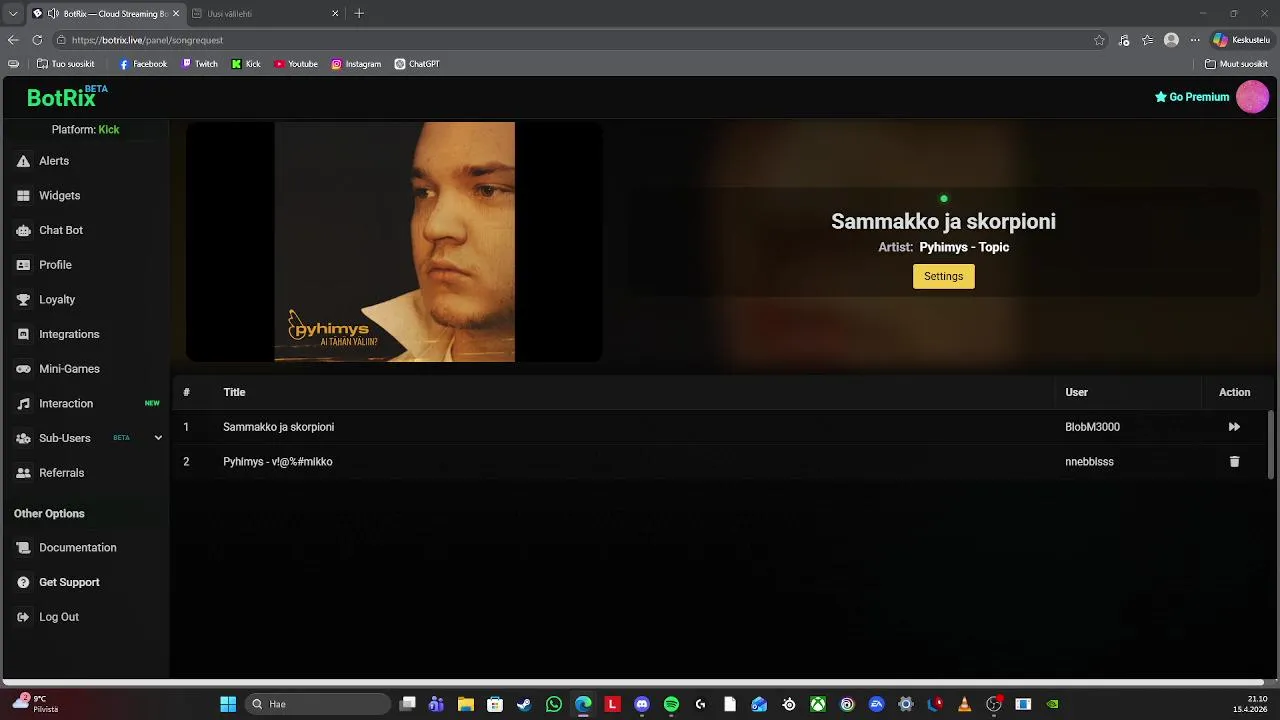Open the Kick bookmark

coord(246,64)
